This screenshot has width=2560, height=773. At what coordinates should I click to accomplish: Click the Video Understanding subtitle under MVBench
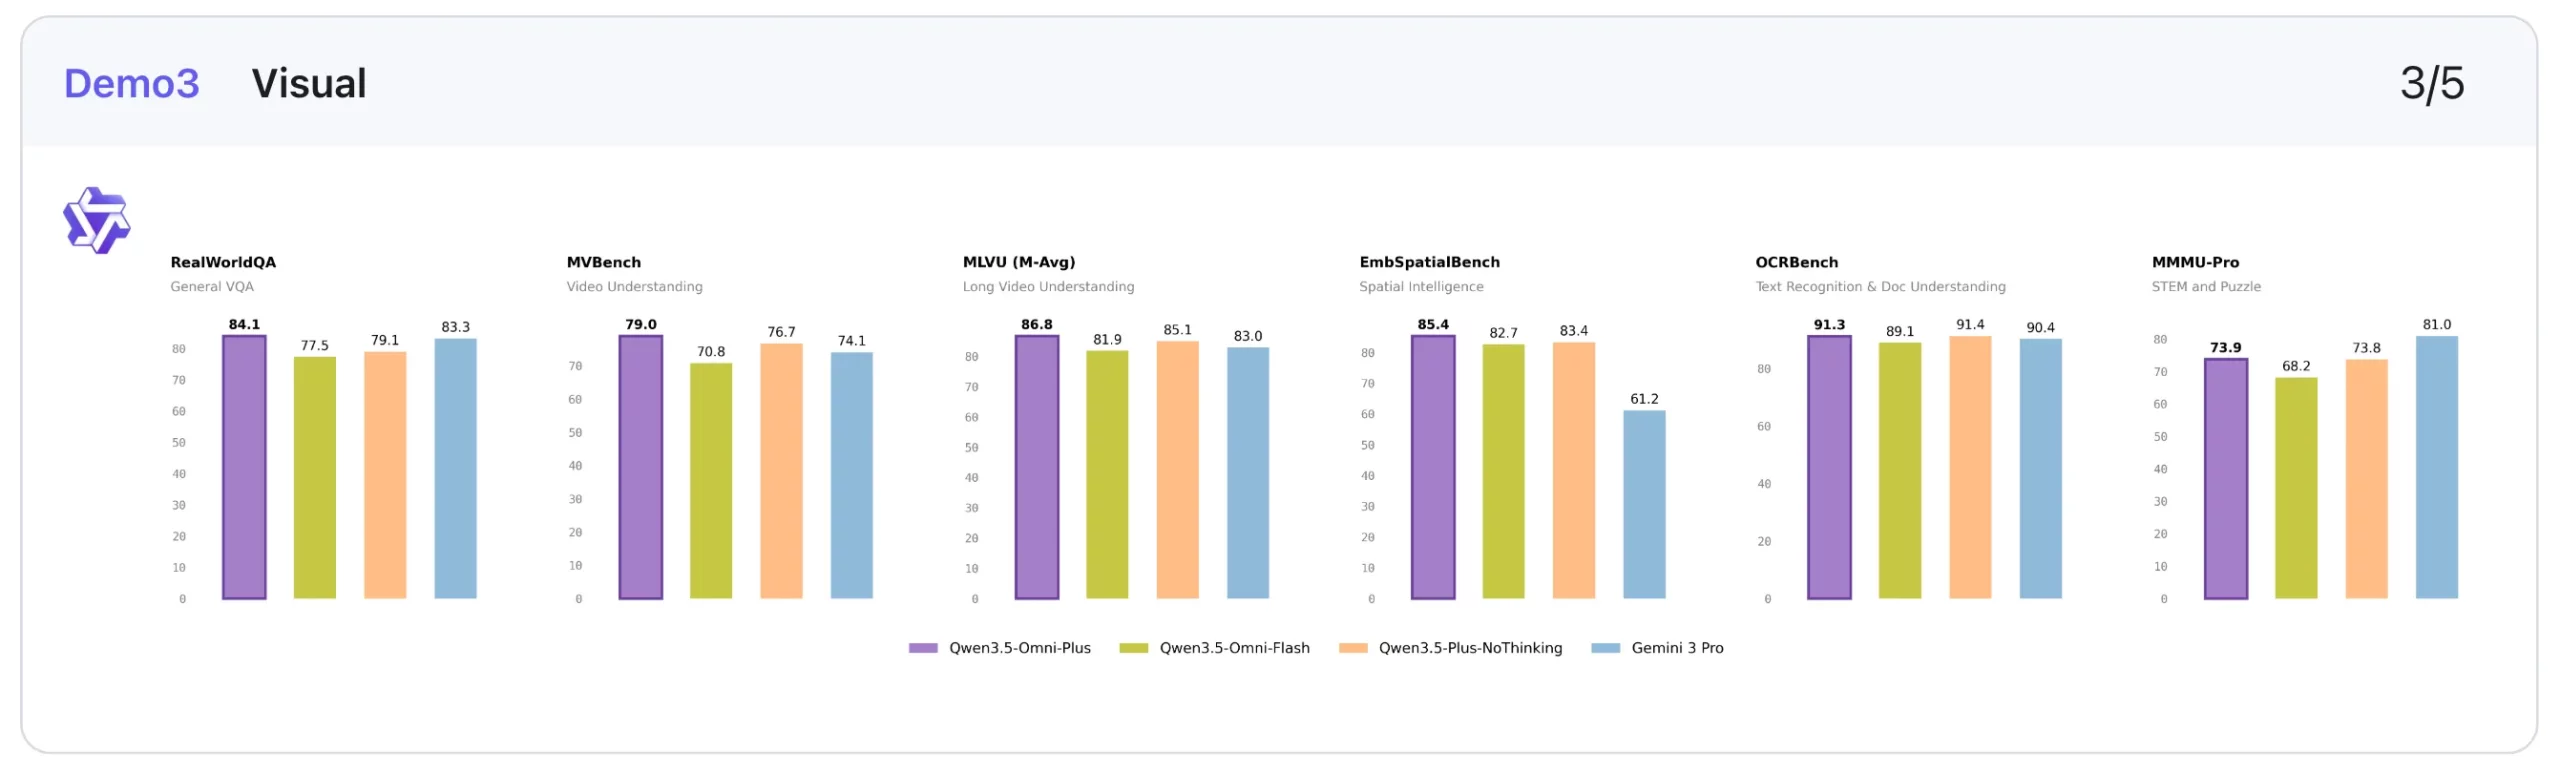click(634, 286)
